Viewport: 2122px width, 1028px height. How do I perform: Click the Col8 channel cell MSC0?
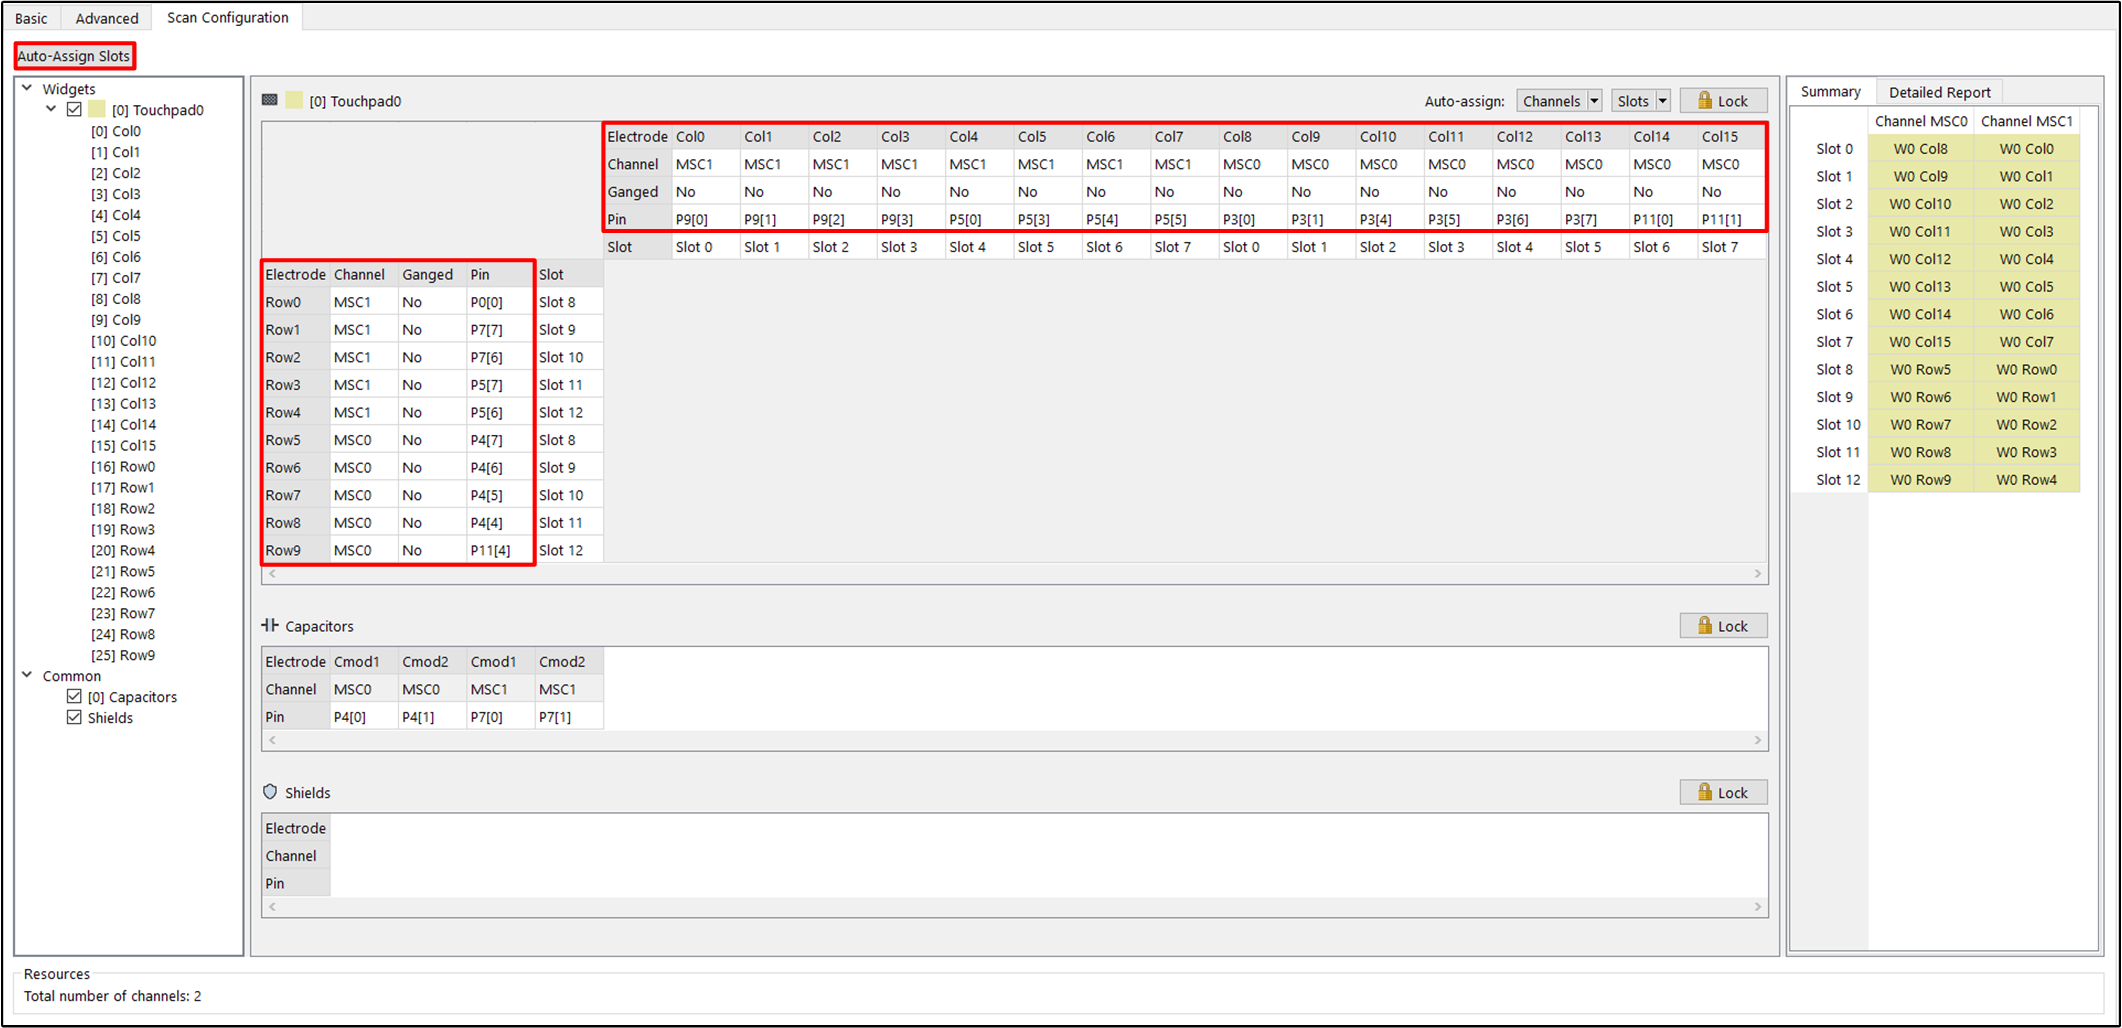1252,164
